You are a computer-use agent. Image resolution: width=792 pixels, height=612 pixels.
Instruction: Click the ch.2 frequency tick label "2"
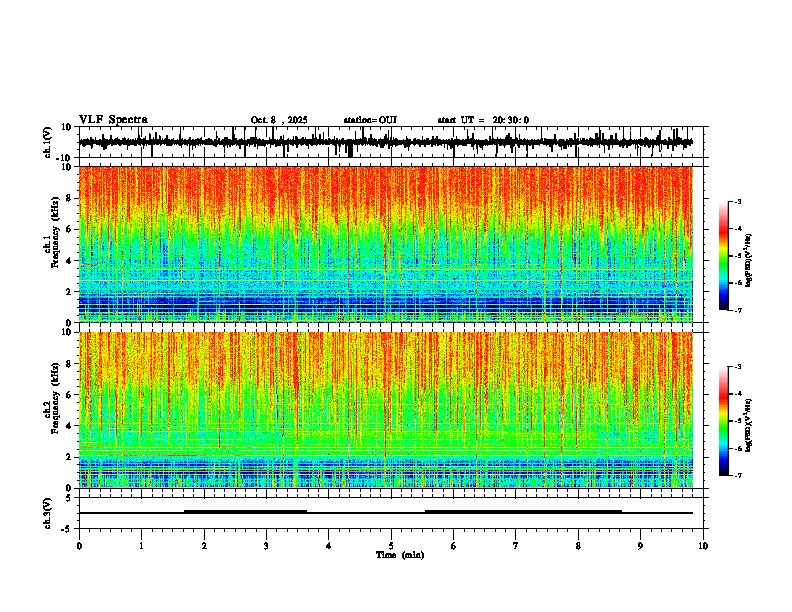point(70,457)
